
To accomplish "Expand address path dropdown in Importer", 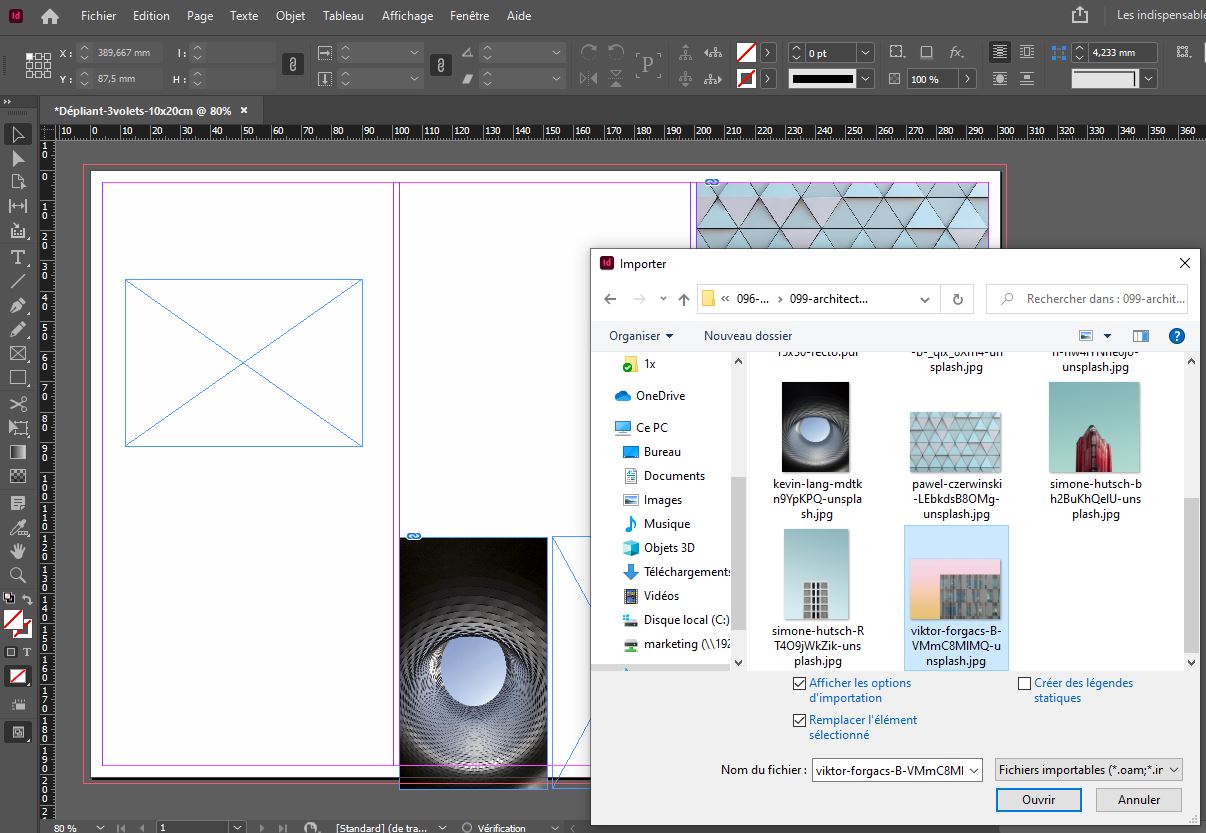I will 924,298.
